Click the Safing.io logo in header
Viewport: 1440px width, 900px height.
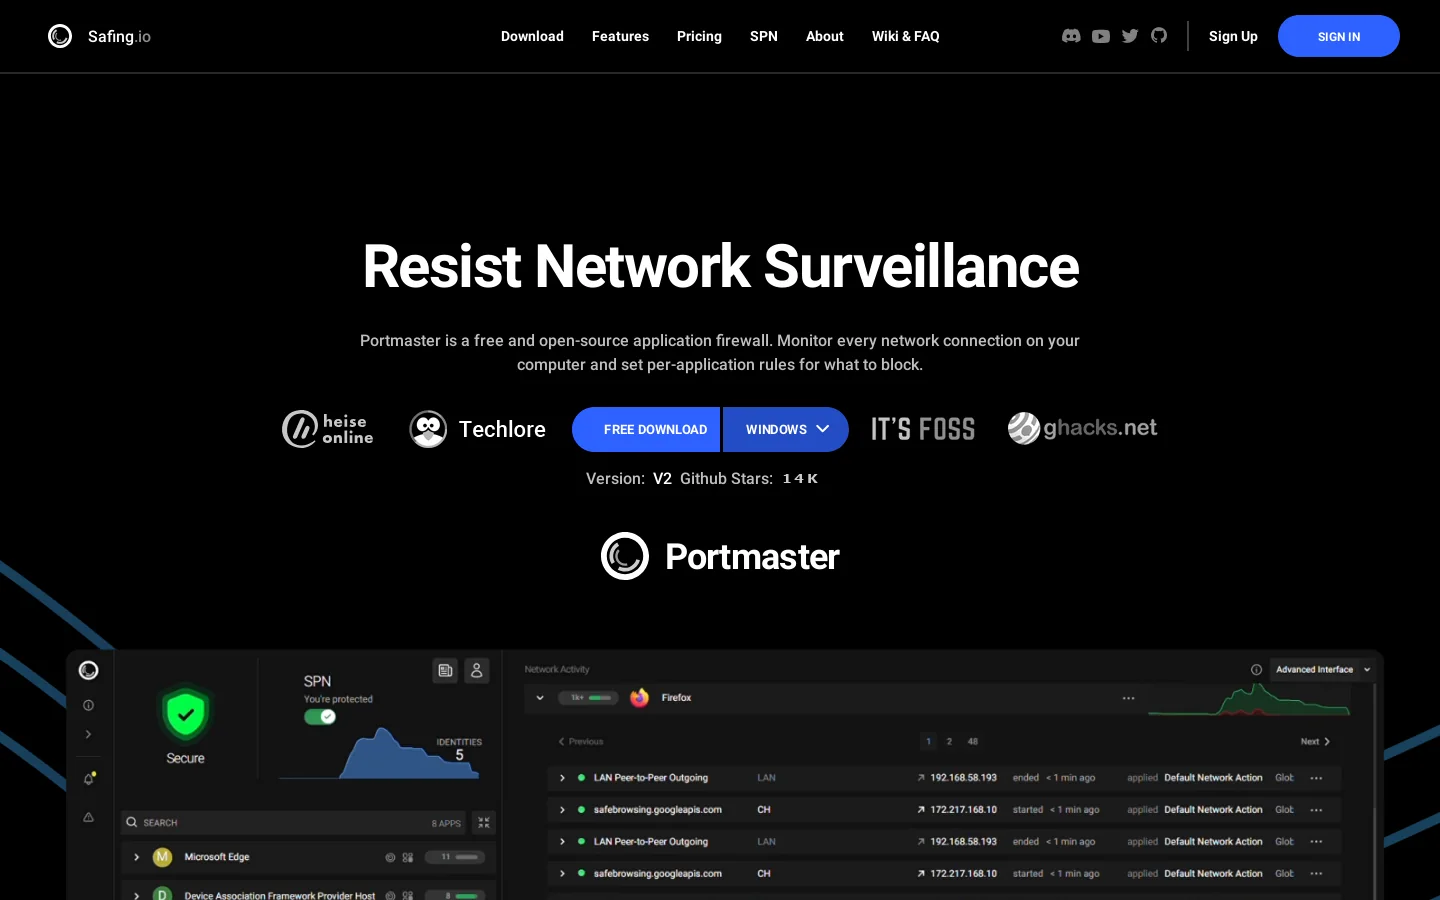[99, 36]
